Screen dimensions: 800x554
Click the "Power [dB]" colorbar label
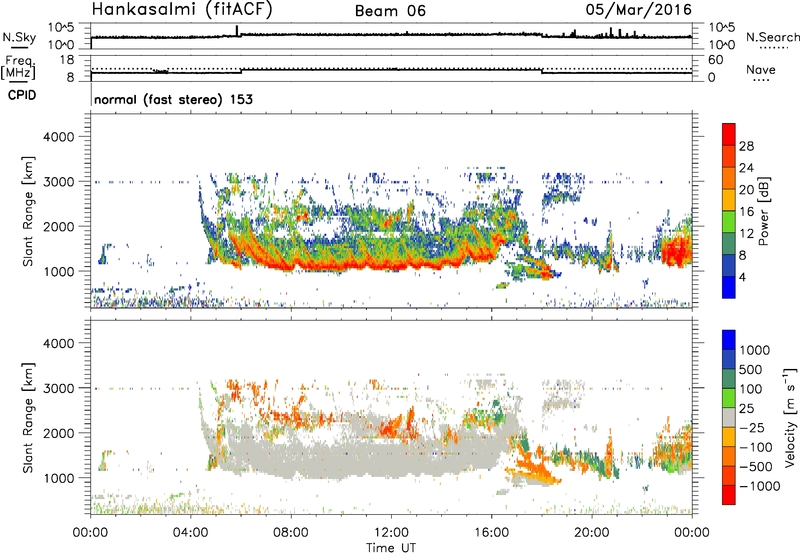point(763,211)
